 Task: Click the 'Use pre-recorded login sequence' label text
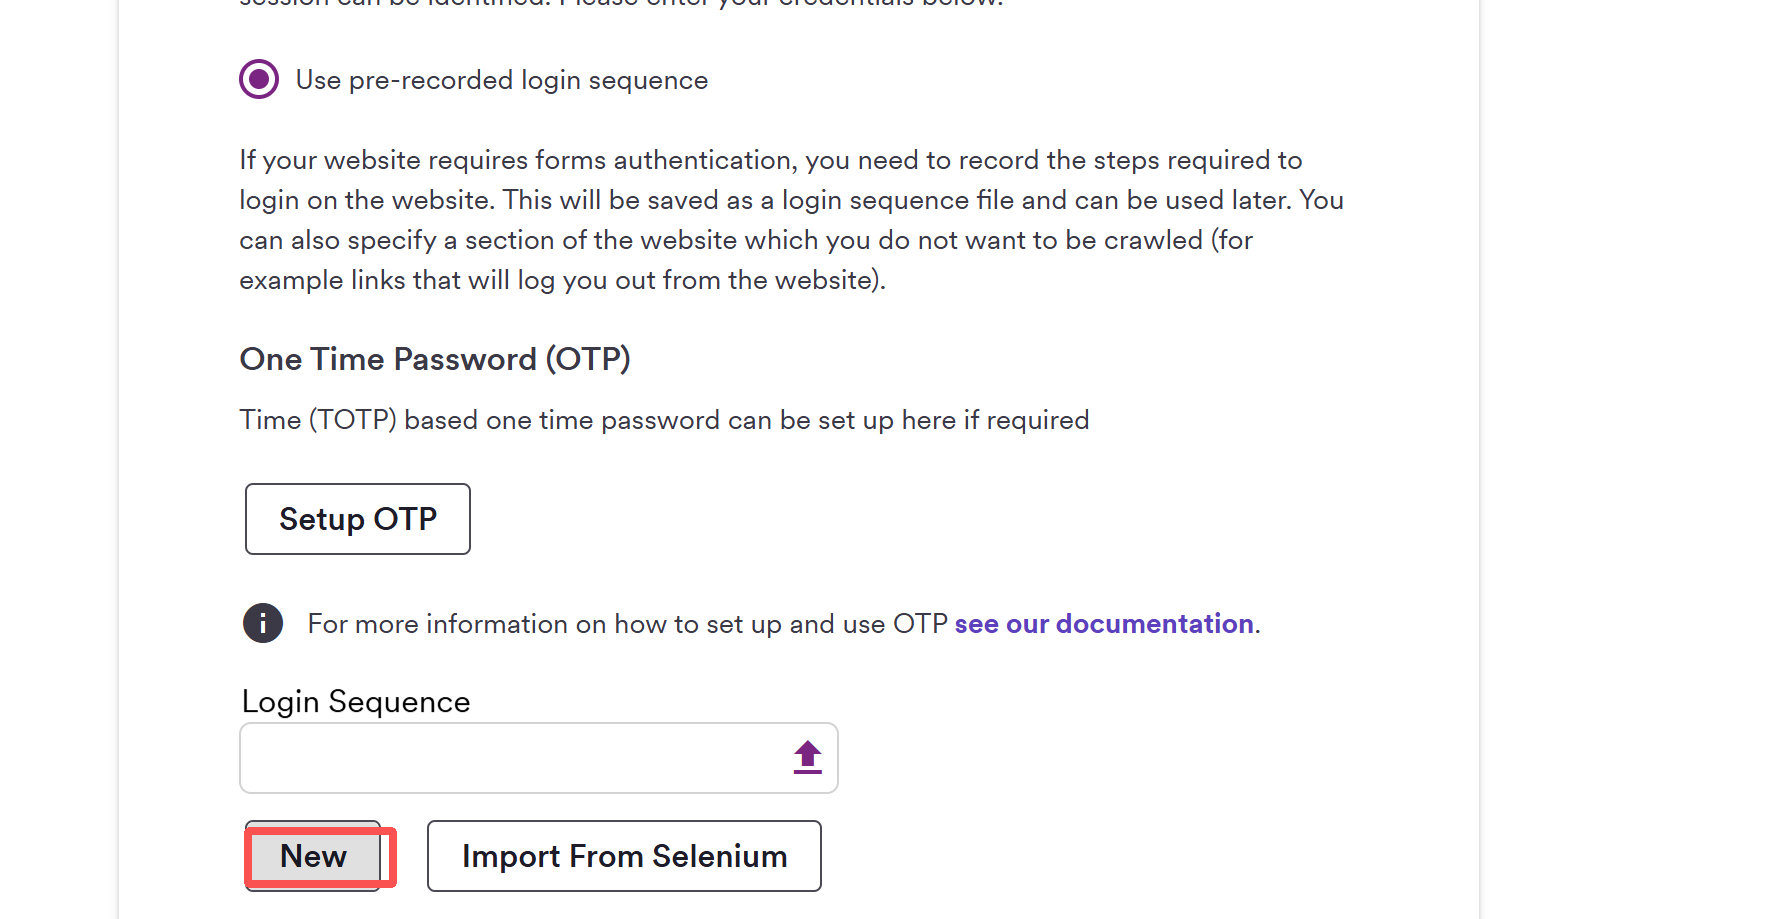[501, 80]
